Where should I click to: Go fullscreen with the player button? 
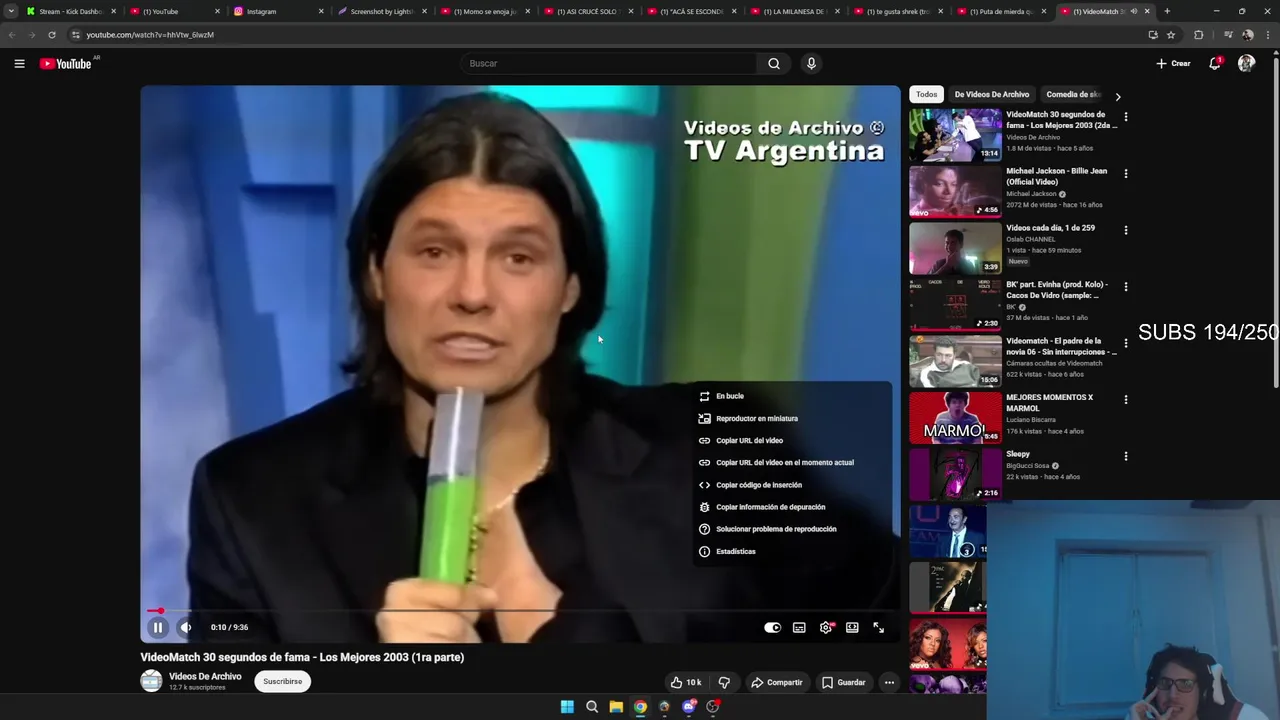[x=878, y=627]
